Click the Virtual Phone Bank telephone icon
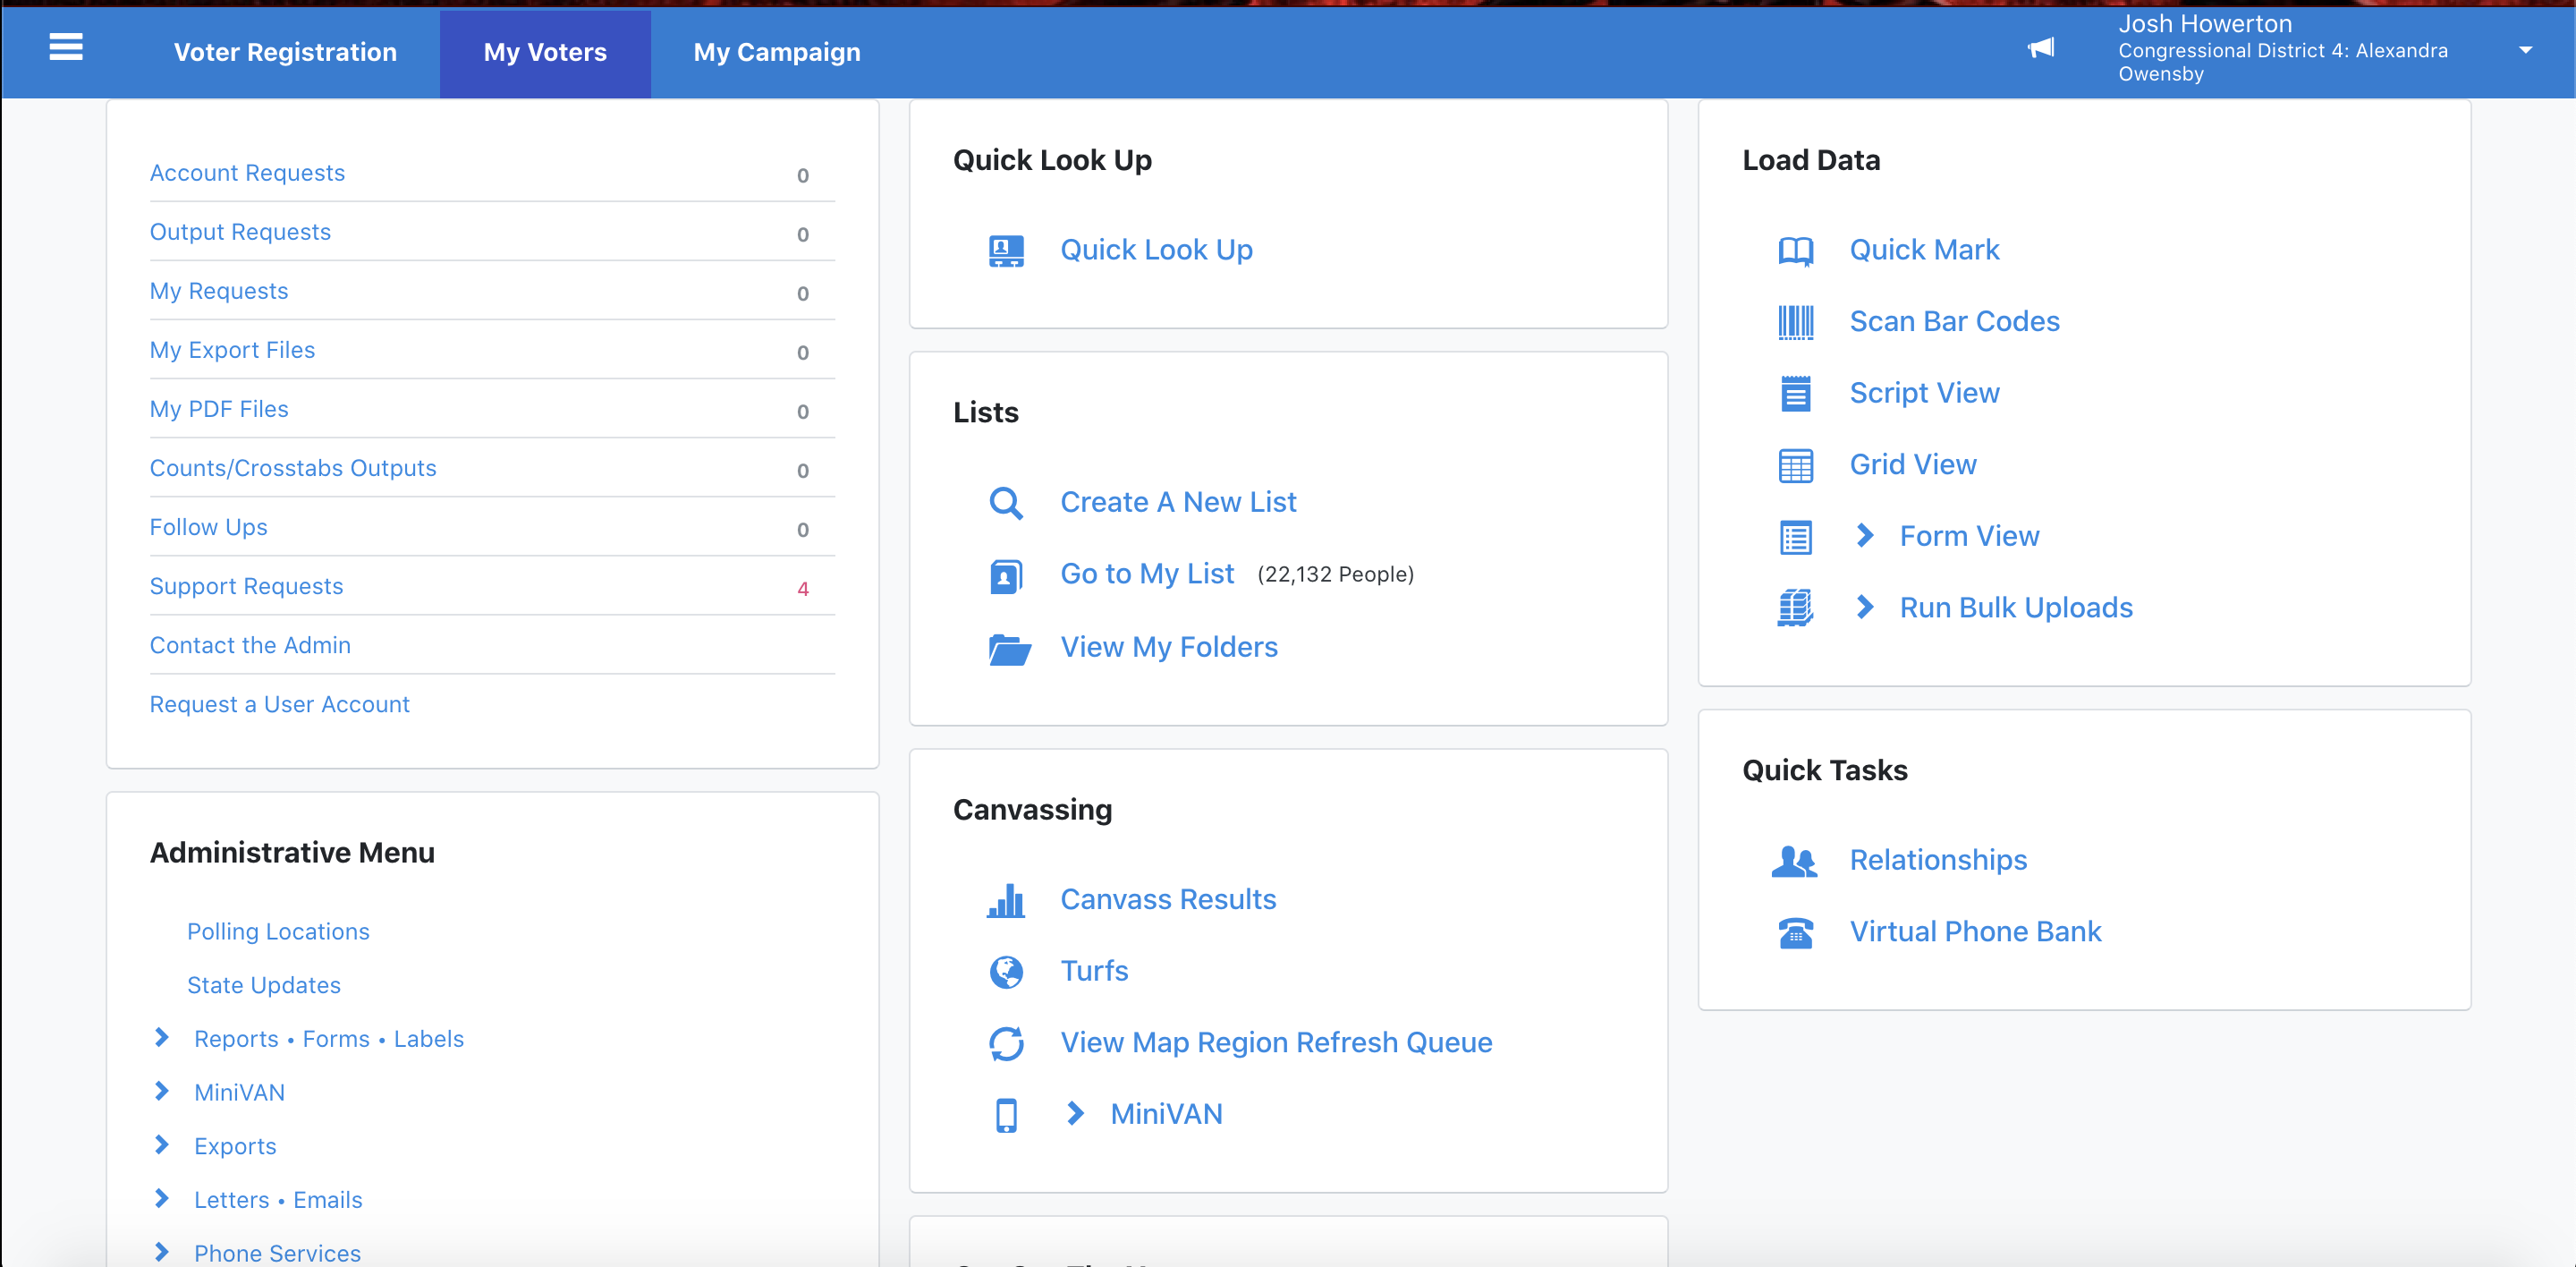2576x1267 pixels. point(1795,932)
